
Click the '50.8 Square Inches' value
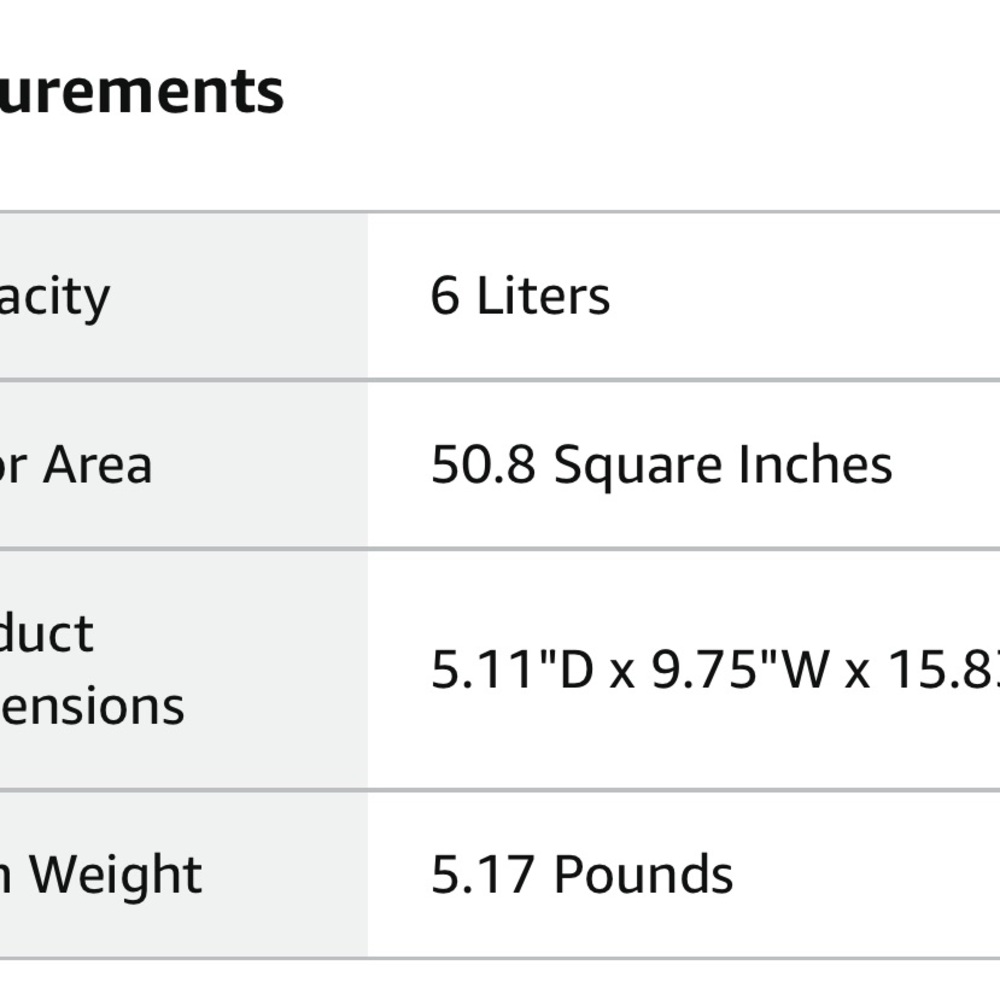[x=661, y=466]
